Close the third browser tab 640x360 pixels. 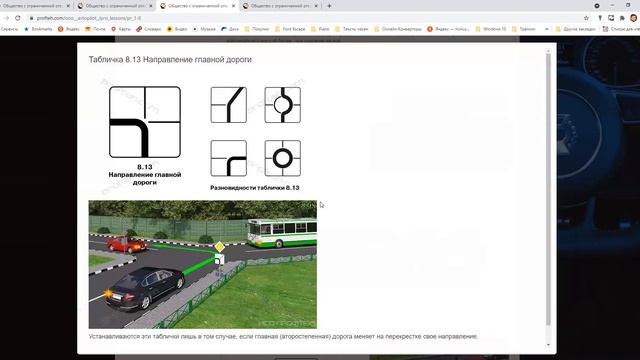(x=233, y=6)
